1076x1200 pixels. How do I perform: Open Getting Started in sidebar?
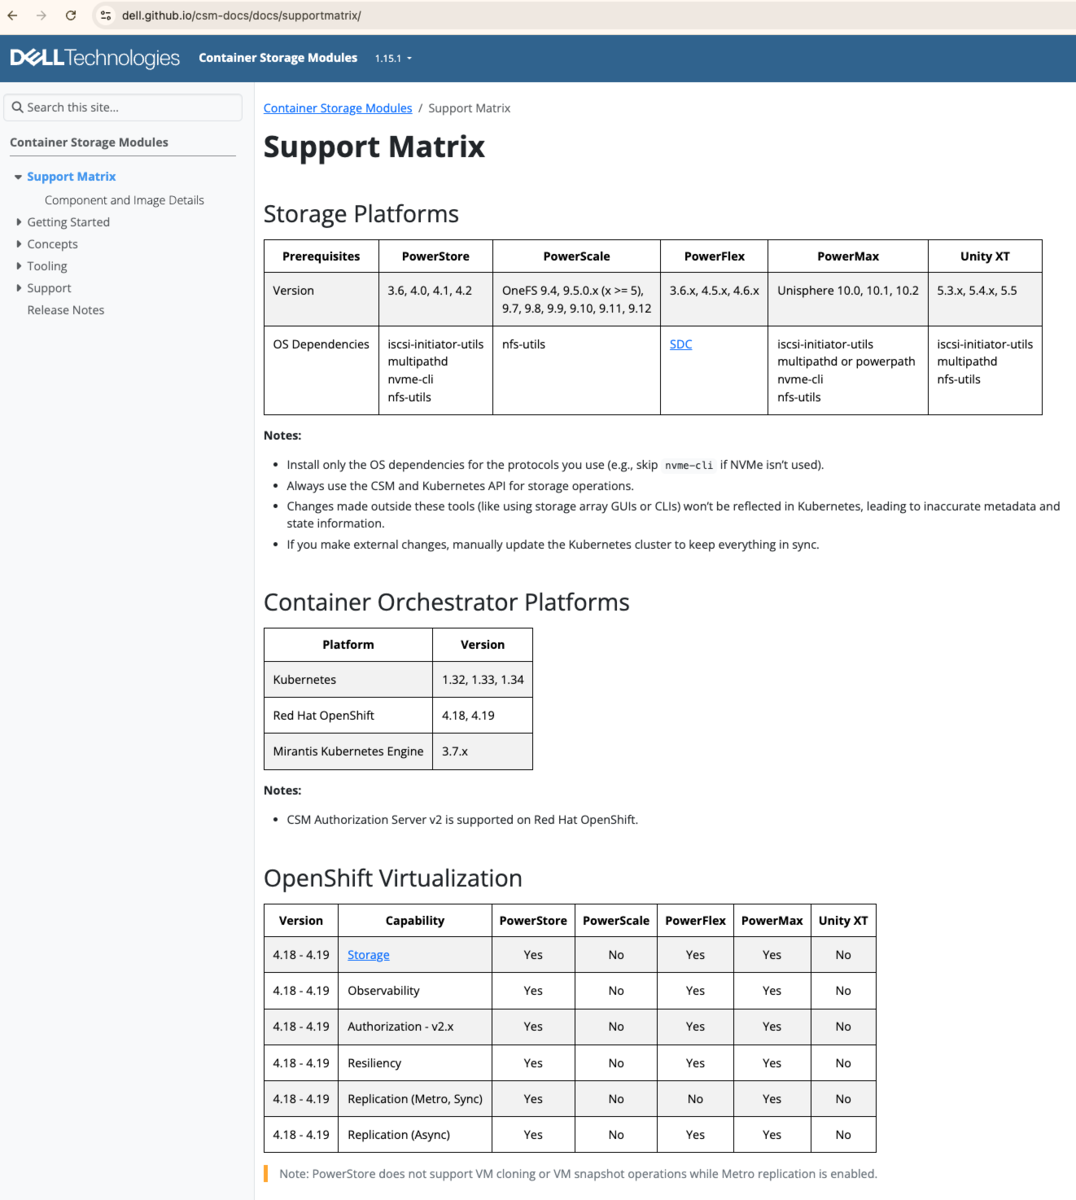click(68, 222)
